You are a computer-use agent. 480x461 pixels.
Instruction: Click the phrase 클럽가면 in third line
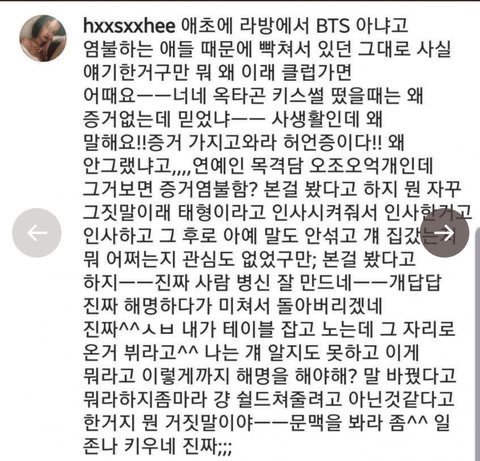[x=317, y=72]
